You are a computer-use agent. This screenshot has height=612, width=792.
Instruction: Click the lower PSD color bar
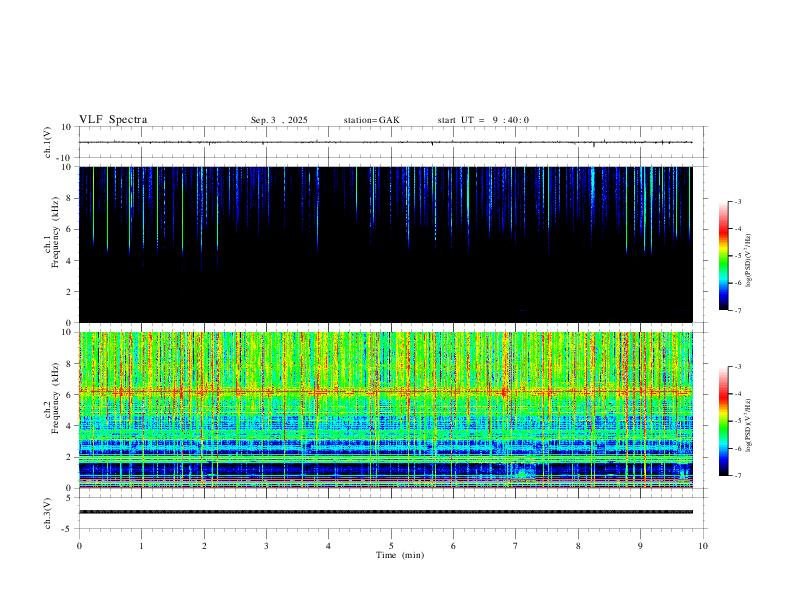pyautogui.click(x=723, y=421)
